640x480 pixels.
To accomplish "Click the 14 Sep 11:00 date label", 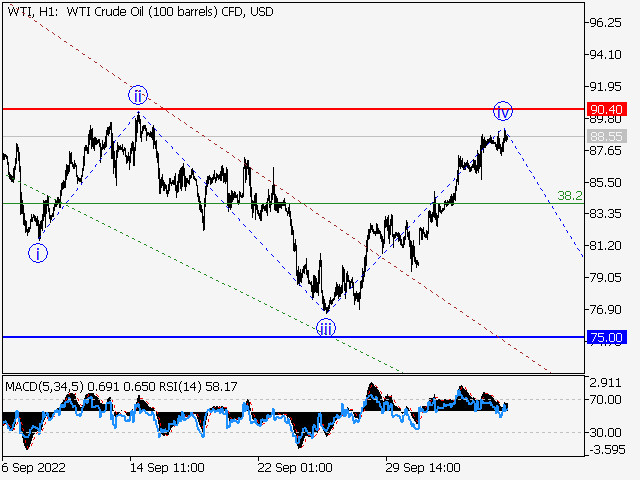I will click(x=167, y=467).
